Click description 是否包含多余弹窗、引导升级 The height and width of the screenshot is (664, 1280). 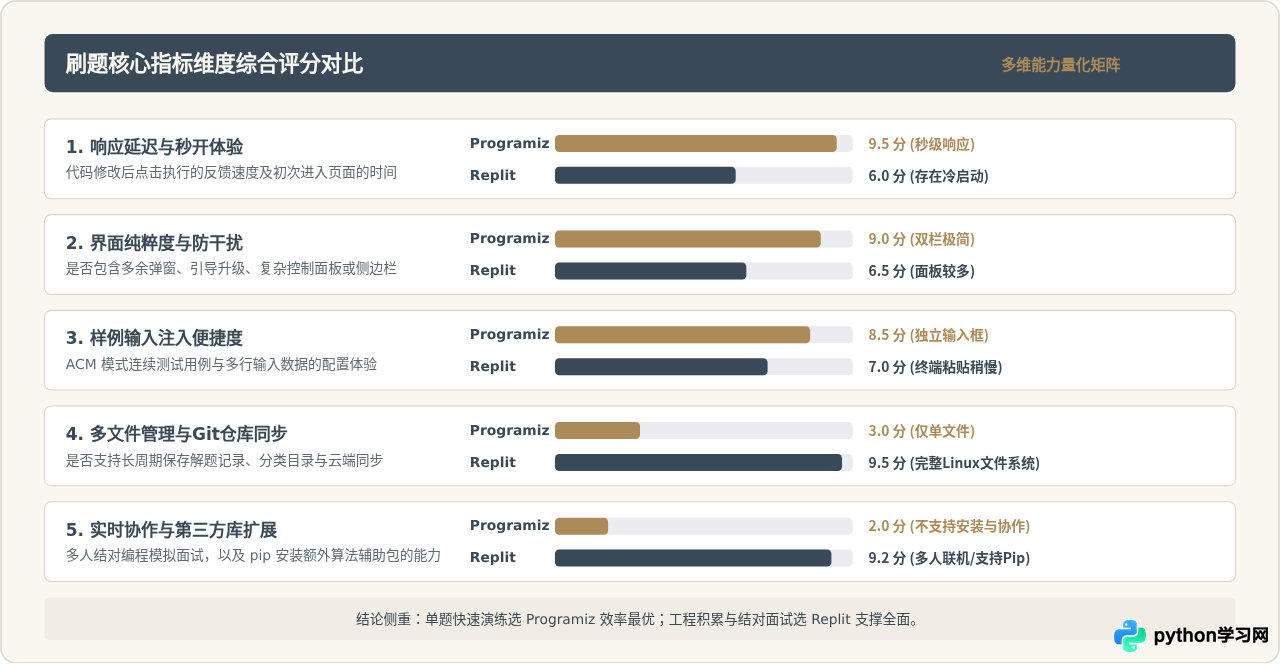(231, 268)
